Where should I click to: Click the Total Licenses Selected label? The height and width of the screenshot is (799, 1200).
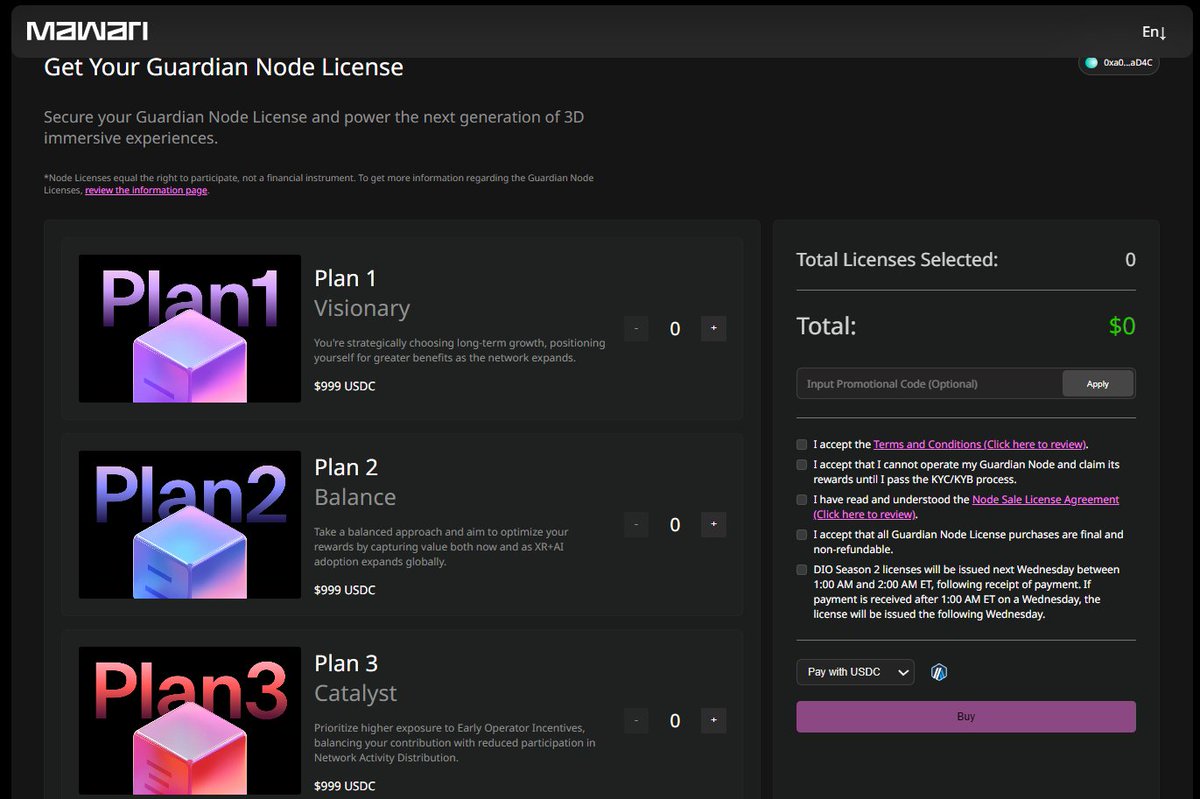(897, 260)
